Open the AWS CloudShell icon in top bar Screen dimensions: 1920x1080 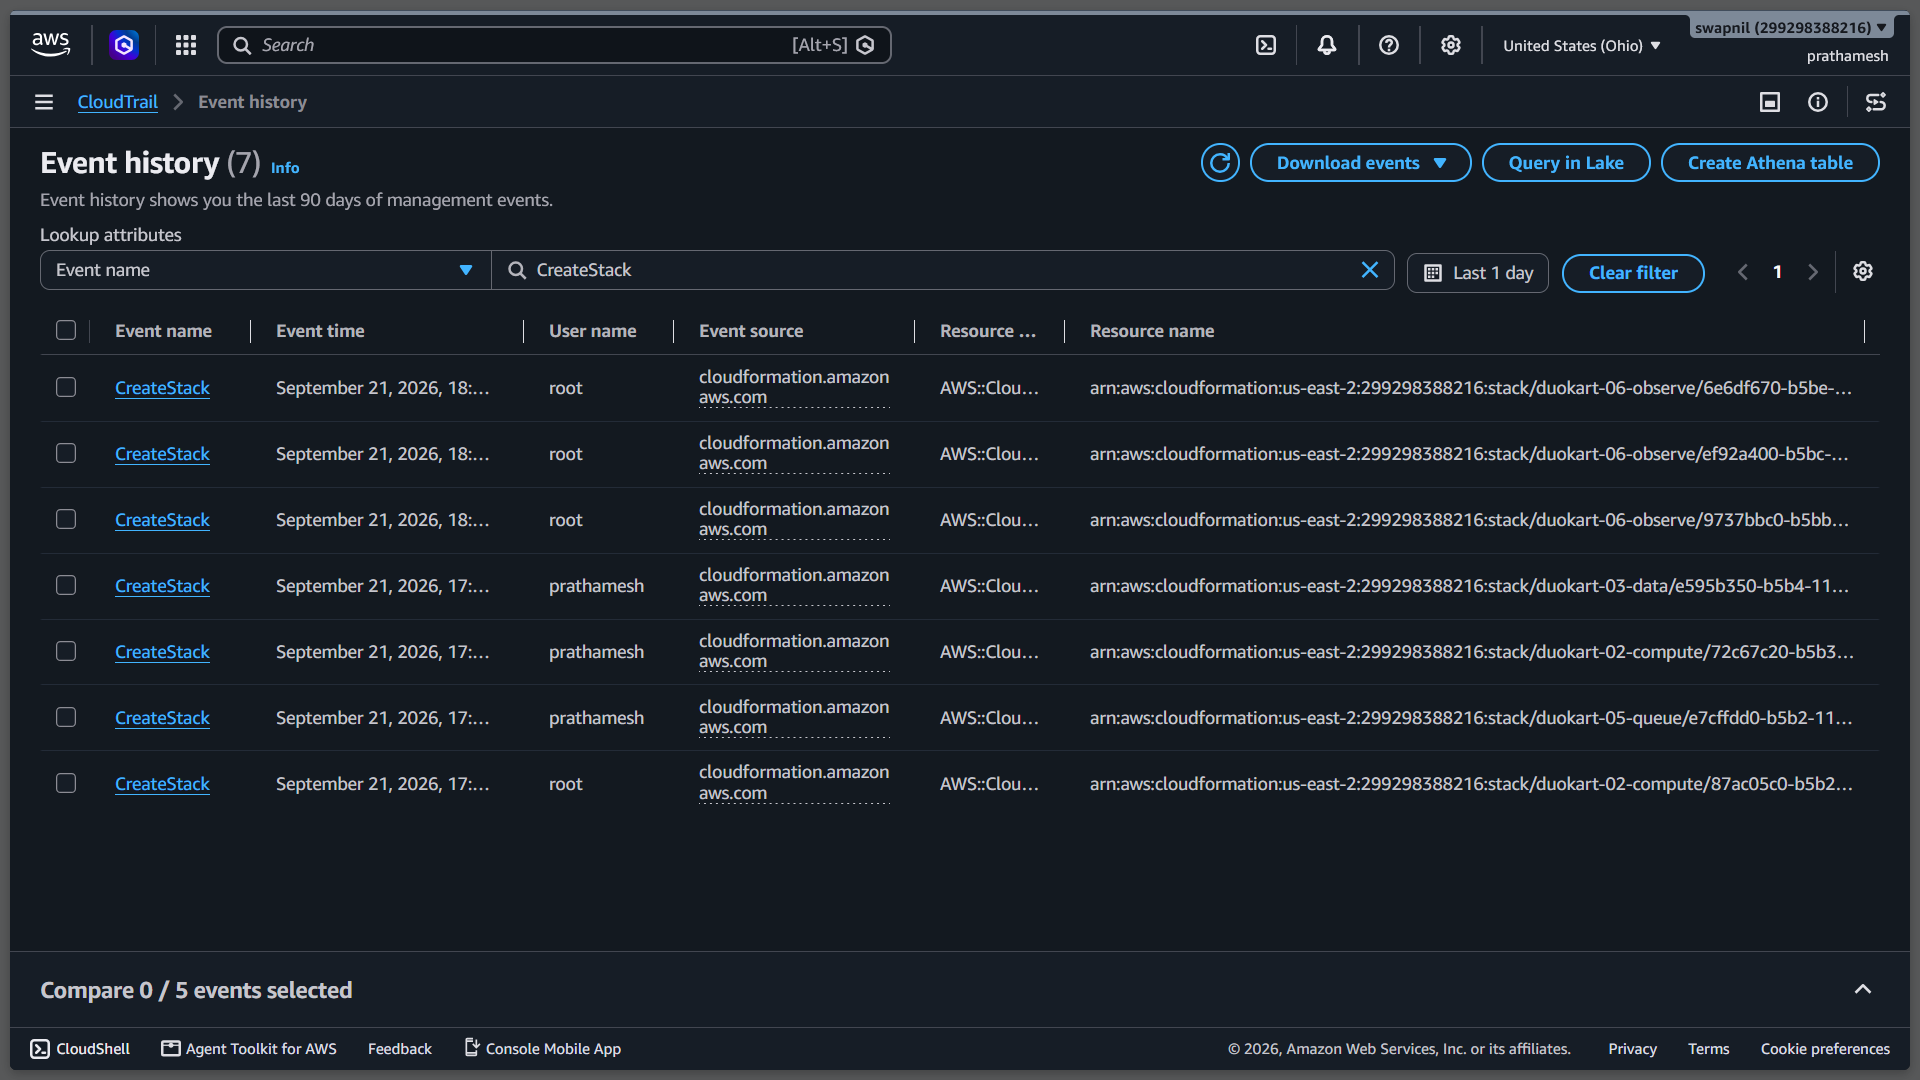(1266, 45)
